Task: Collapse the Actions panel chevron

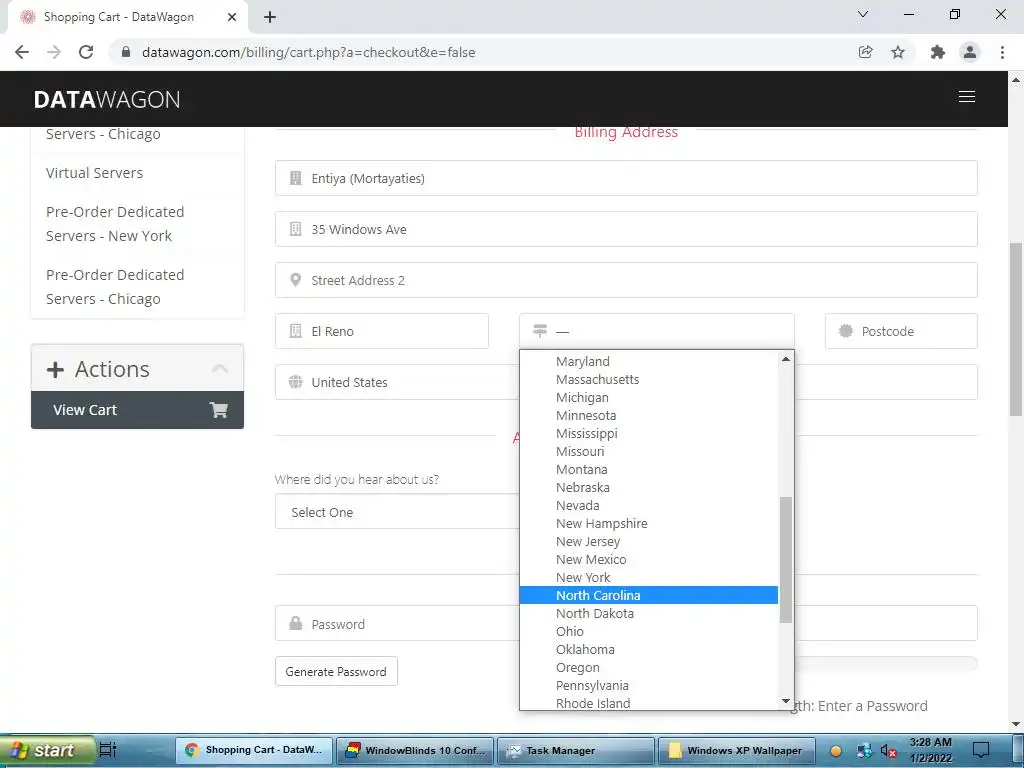Action: click(x=220, y=368)
